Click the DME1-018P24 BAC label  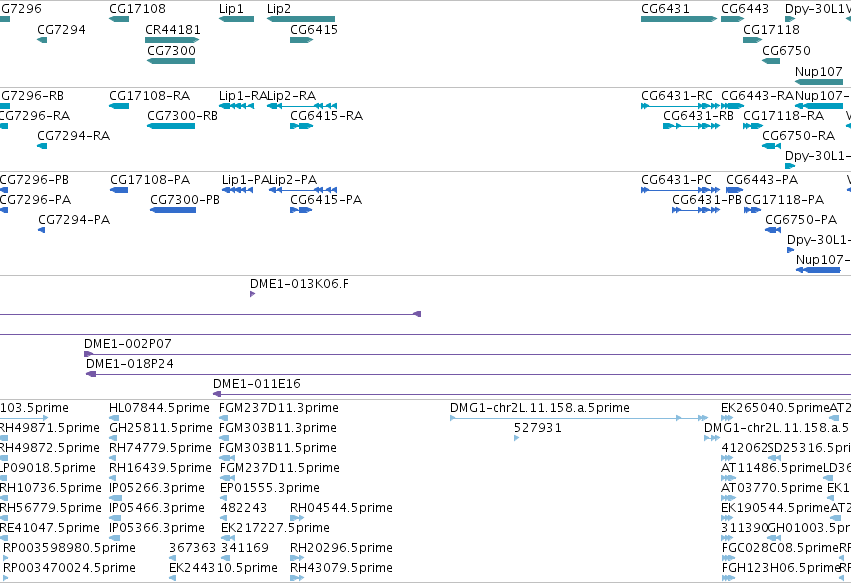pyautogui.click(x=130, y=364)
